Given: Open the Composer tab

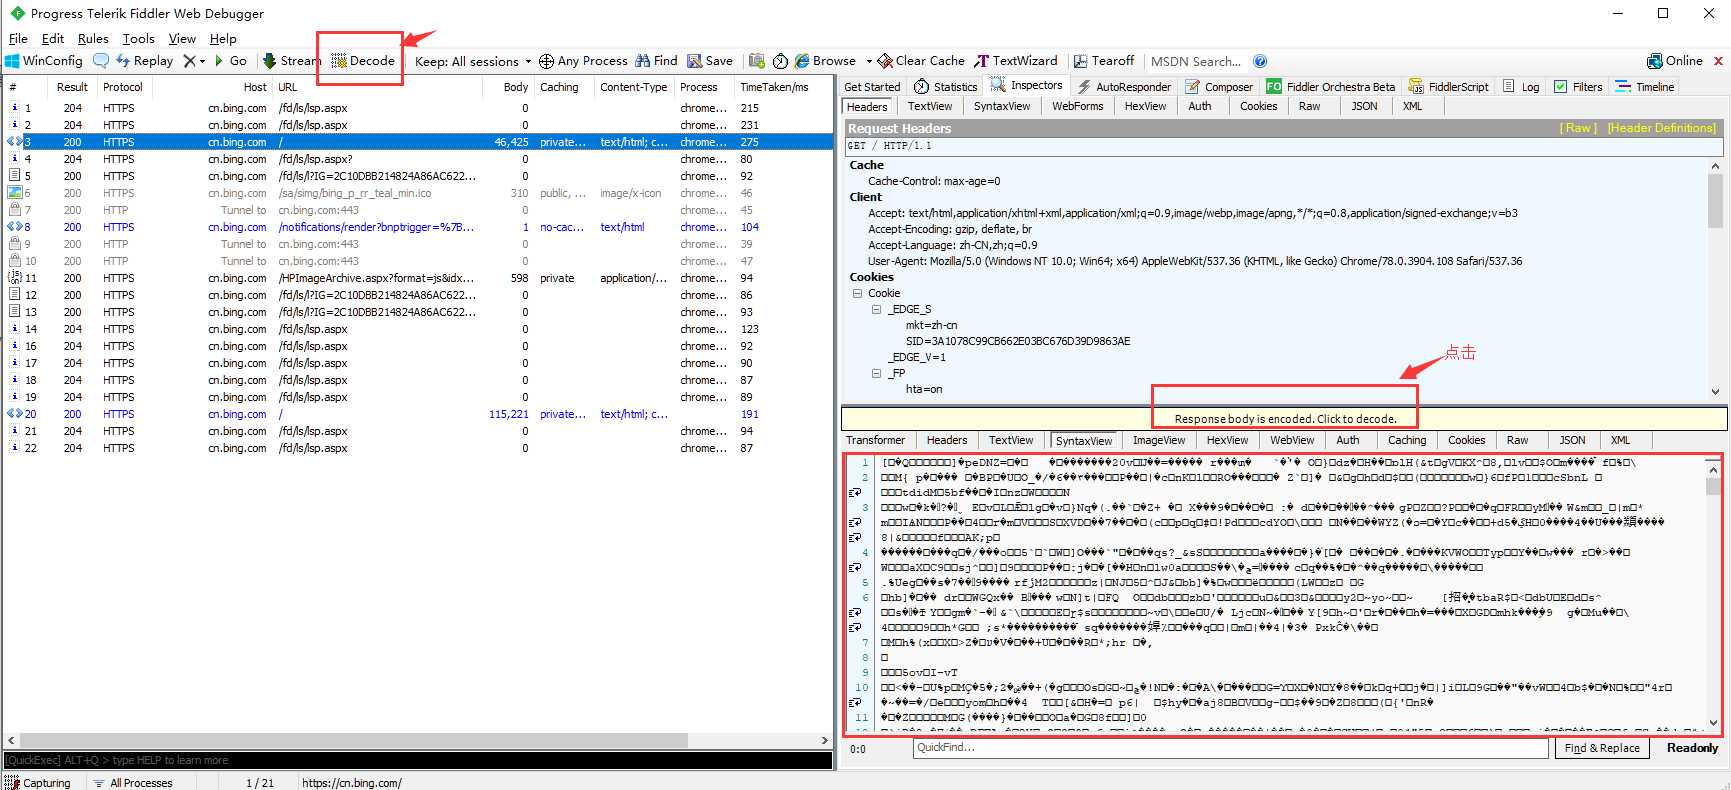Looking at the screenshot, I should (x=1219, y=87).
